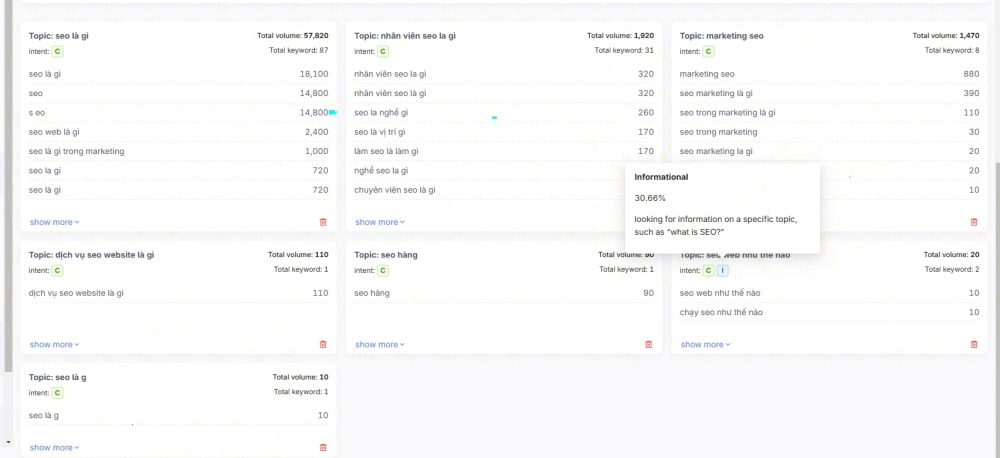Delete the 'seo hàng' topic card
This screenshot has width=1000, height=458.
coord(648,344)
